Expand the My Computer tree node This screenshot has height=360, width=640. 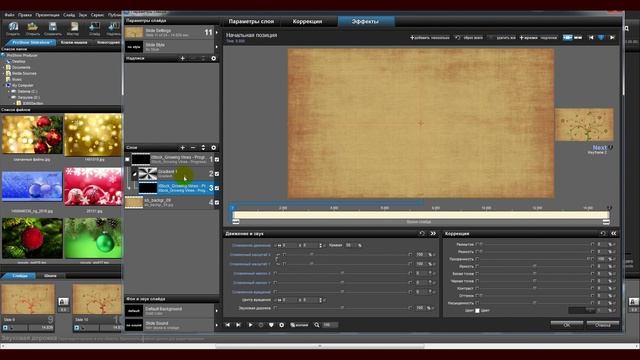(x=3, y=86)
